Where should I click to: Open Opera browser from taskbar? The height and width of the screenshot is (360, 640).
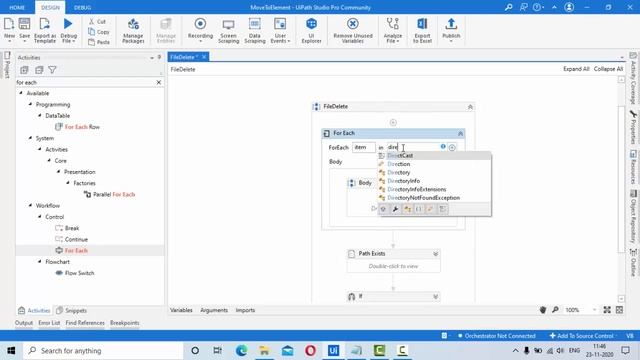[x=310, y=351]
